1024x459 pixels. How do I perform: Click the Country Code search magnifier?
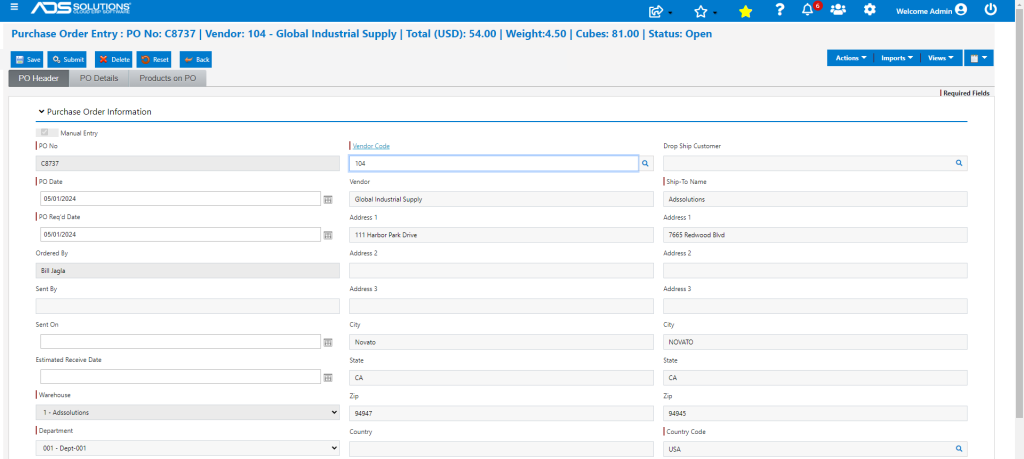point(959,449)
